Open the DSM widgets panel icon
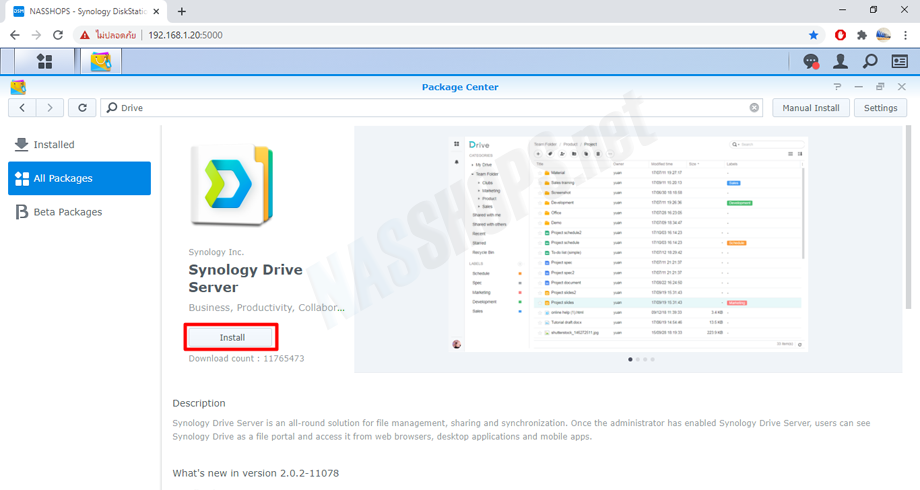Viewport: 920px width, 490px height. (899, 61)
